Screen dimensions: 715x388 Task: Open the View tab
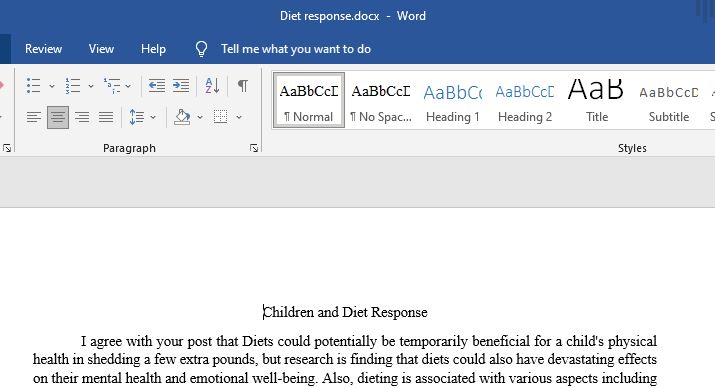click(101, 49)
